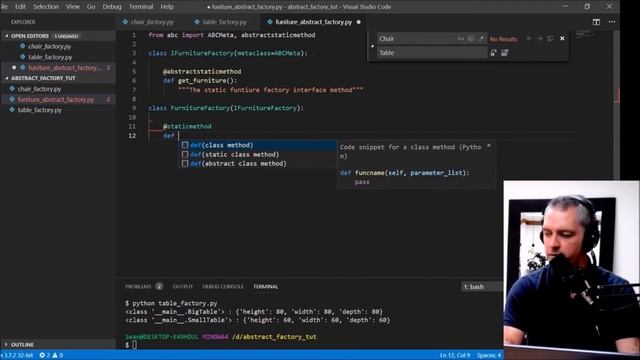Image resolution: width=640 pixels, height=360 pixels.
Task: Open the Help menu
Action: click(x=167, y=7)
